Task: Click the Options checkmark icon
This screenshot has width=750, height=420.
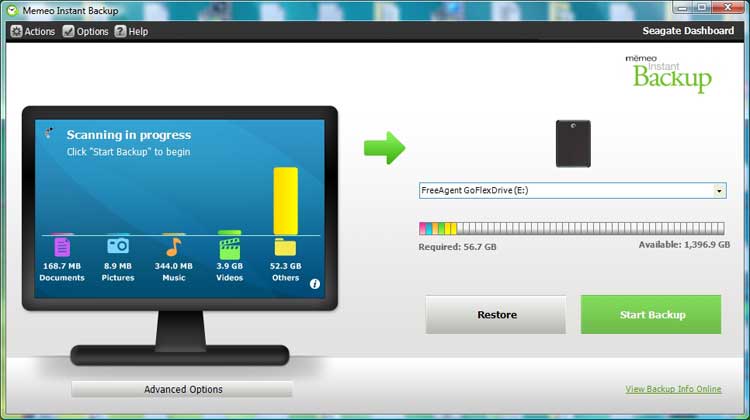Action: (x=68, y=32)
